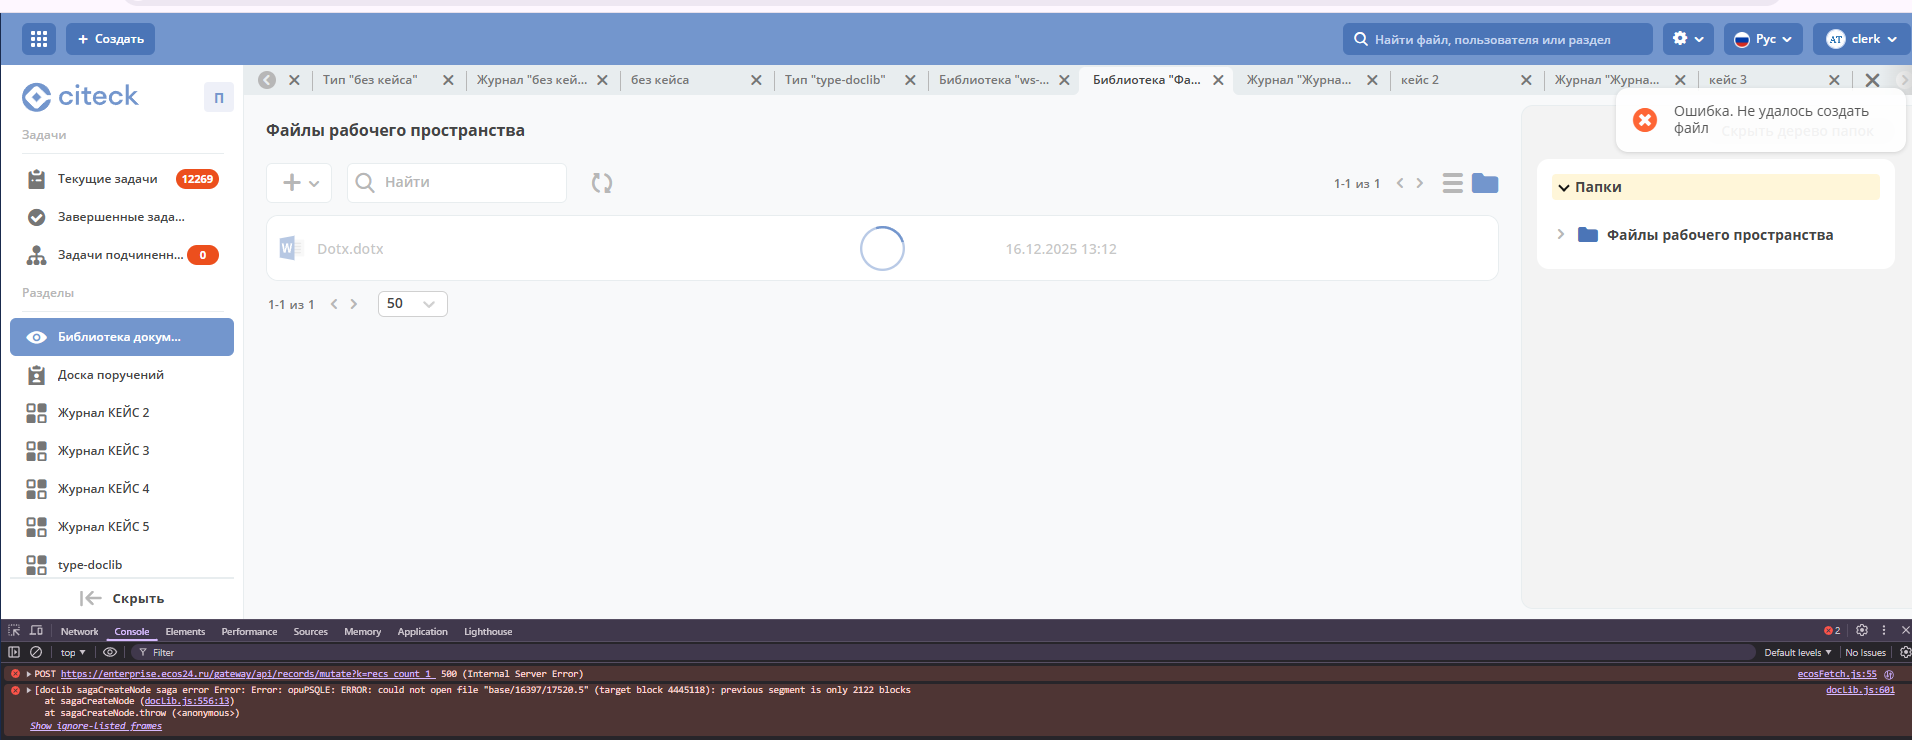Switch to the кейс 2 tab
Screen dimensions: 1912x740
pyautogui.click(x=1420, y=80)
